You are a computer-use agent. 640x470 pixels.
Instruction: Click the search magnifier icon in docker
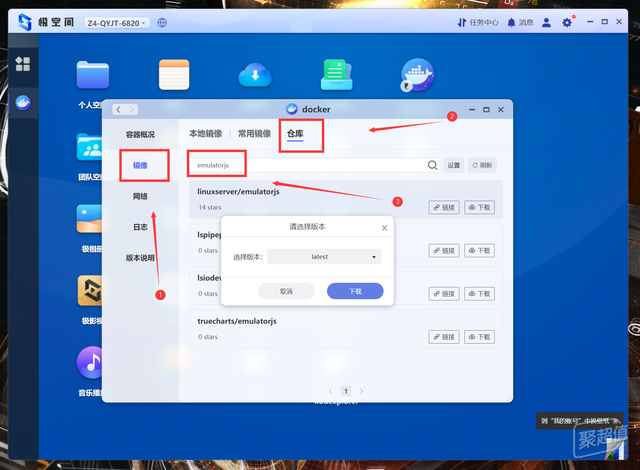coord(432,165)
